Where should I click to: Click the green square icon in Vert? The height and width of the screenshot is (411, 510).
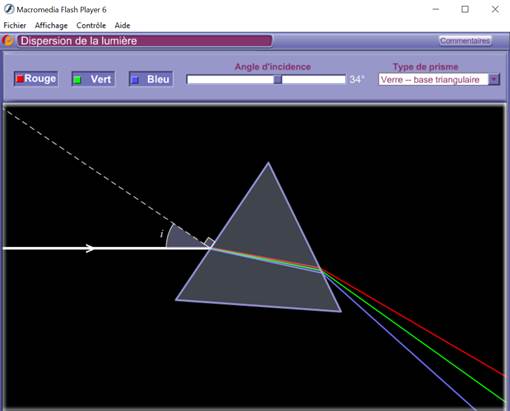pos(77,80)
